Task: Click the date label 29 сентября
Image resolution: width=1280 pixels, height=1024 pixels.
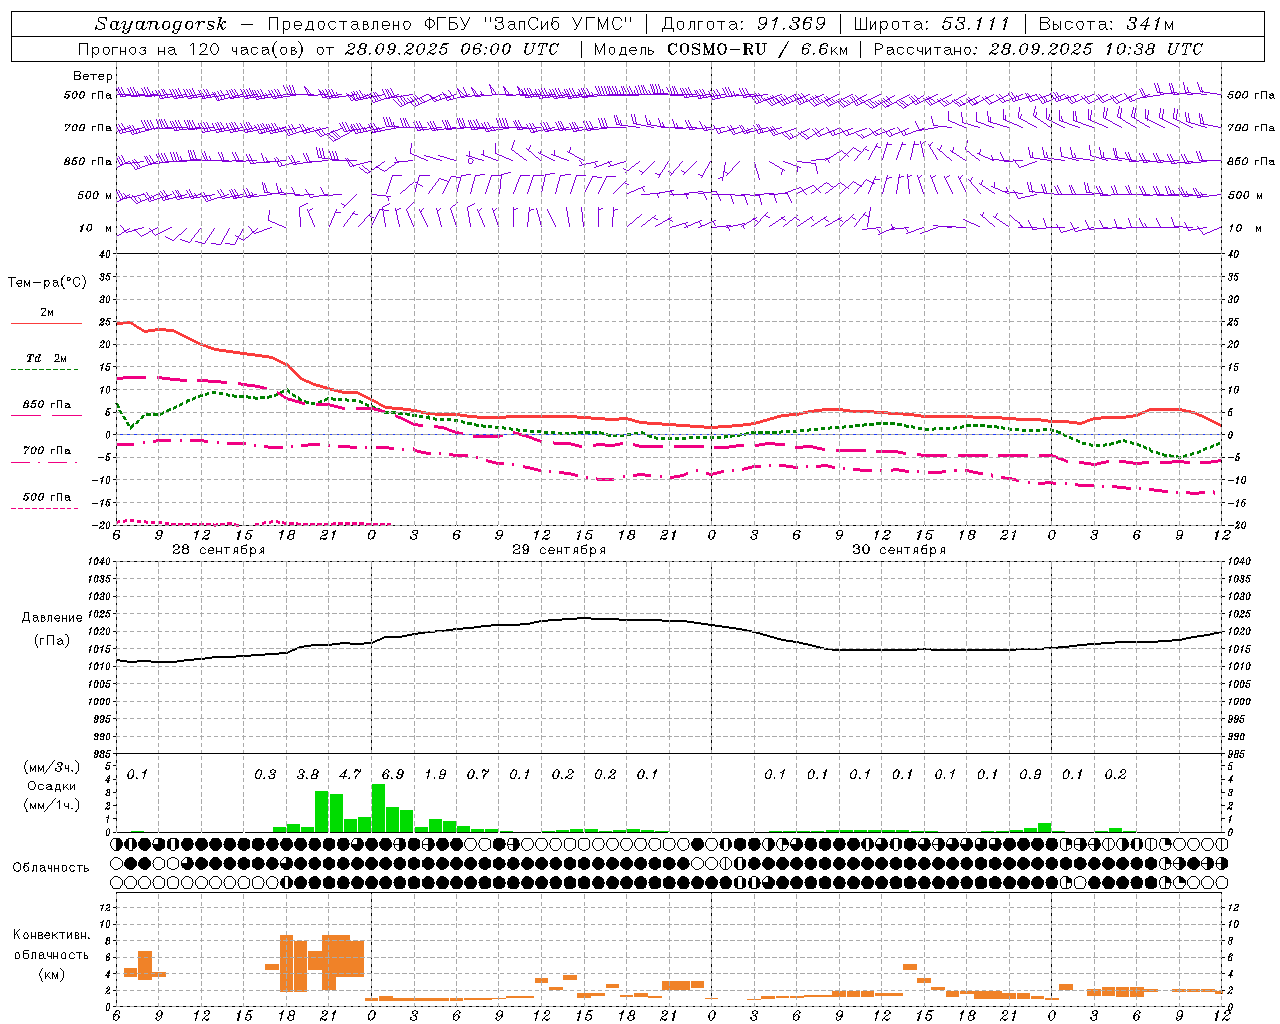Action: [559, 550]
